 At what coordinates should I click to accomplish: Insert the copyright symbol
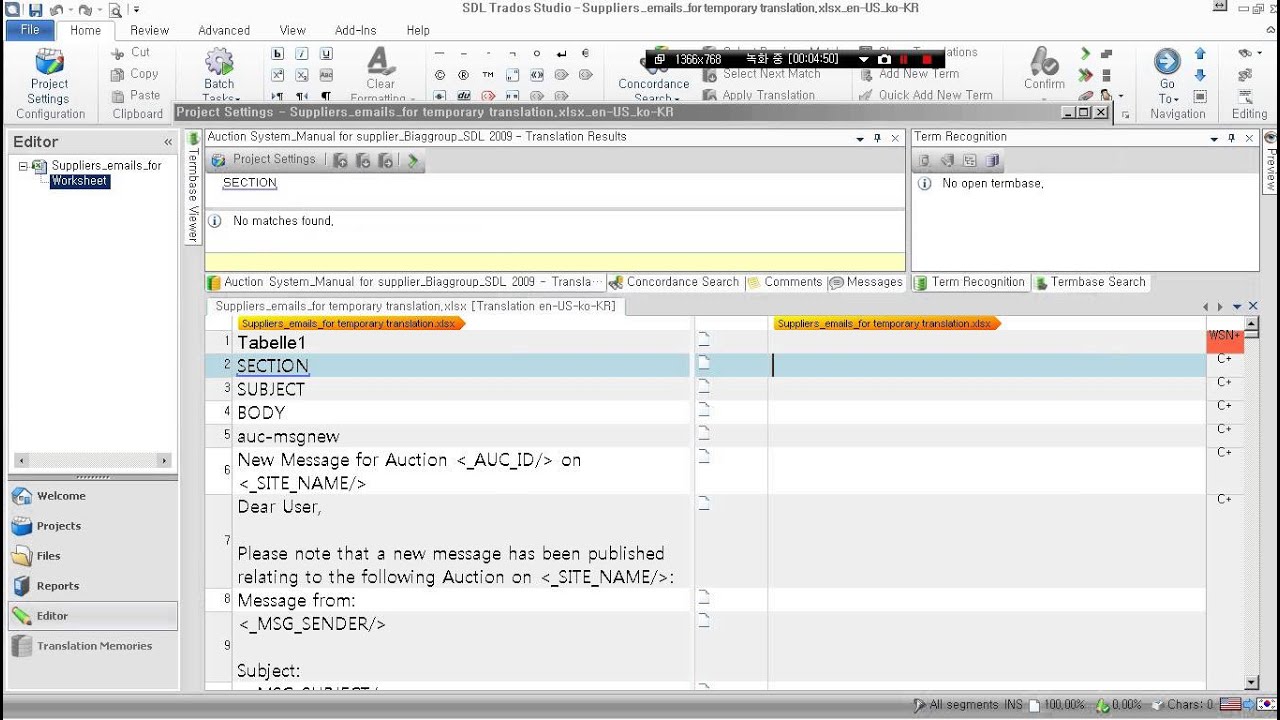tap(439, 75)
